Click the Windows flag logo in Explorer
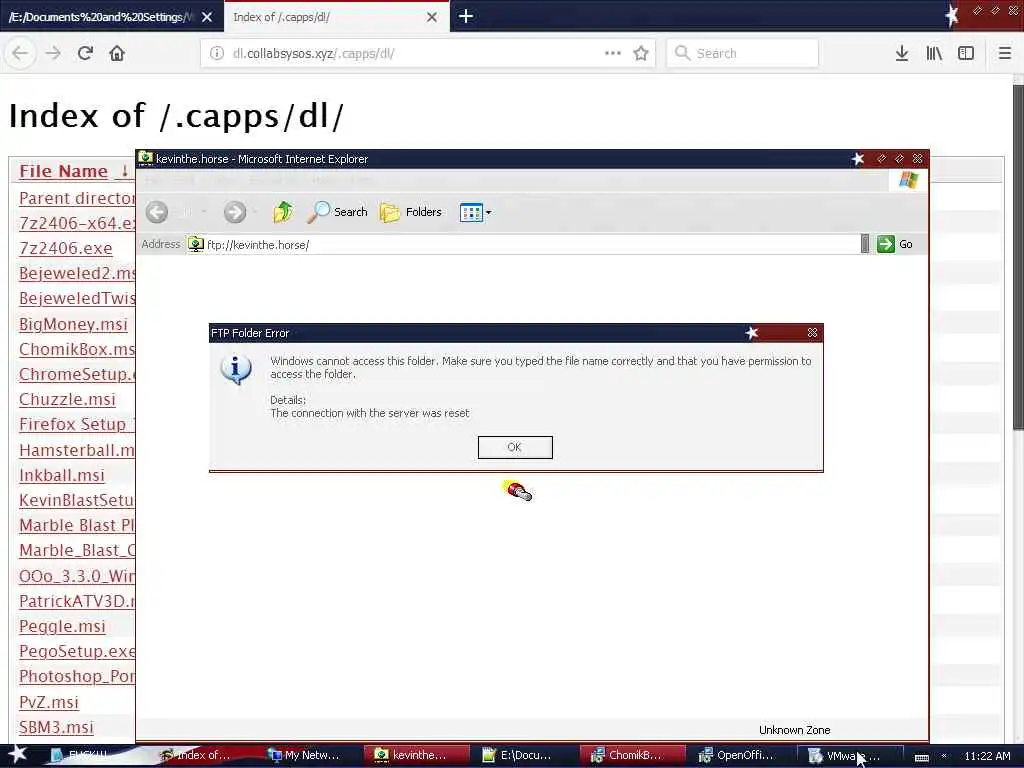The height and width of the screenshot is (768, 1024). pos(908,180)
